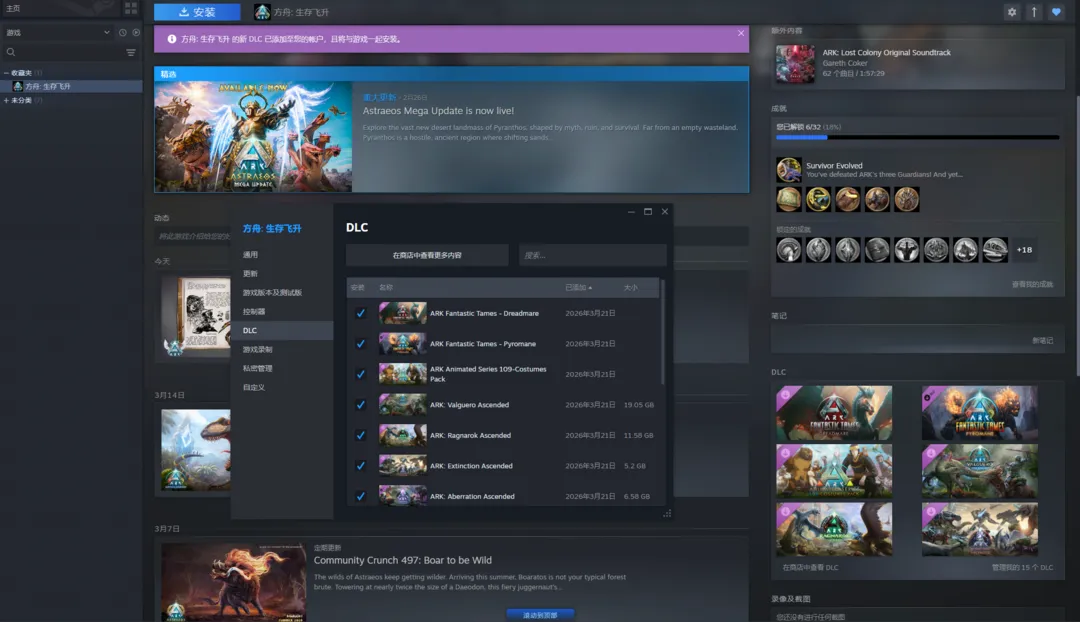Uncheck ARK Fantastic Tames - Dreadmare DLC
The width and height of the screenshot is (1080, 622).
coord(361,313)
